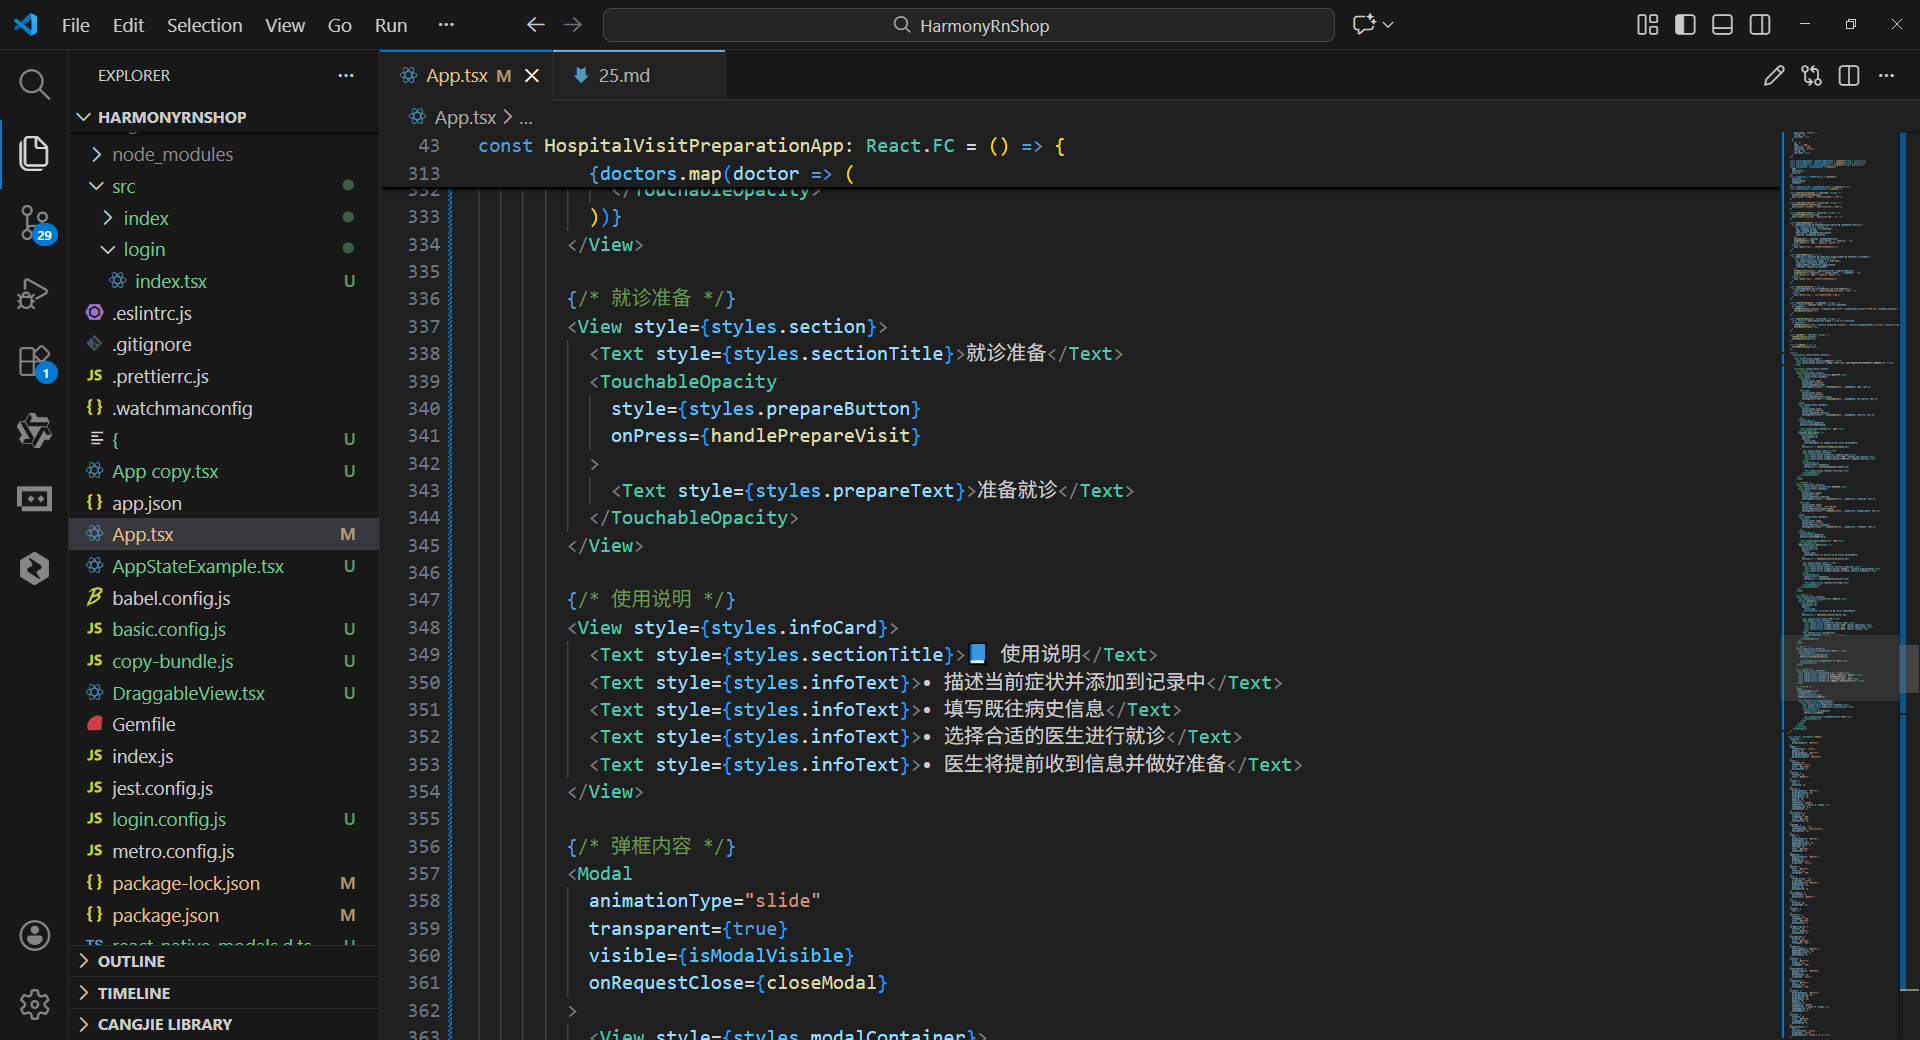Open more menus ellipsis in menu bar
1920x1040 pixels.
[446, 25]
